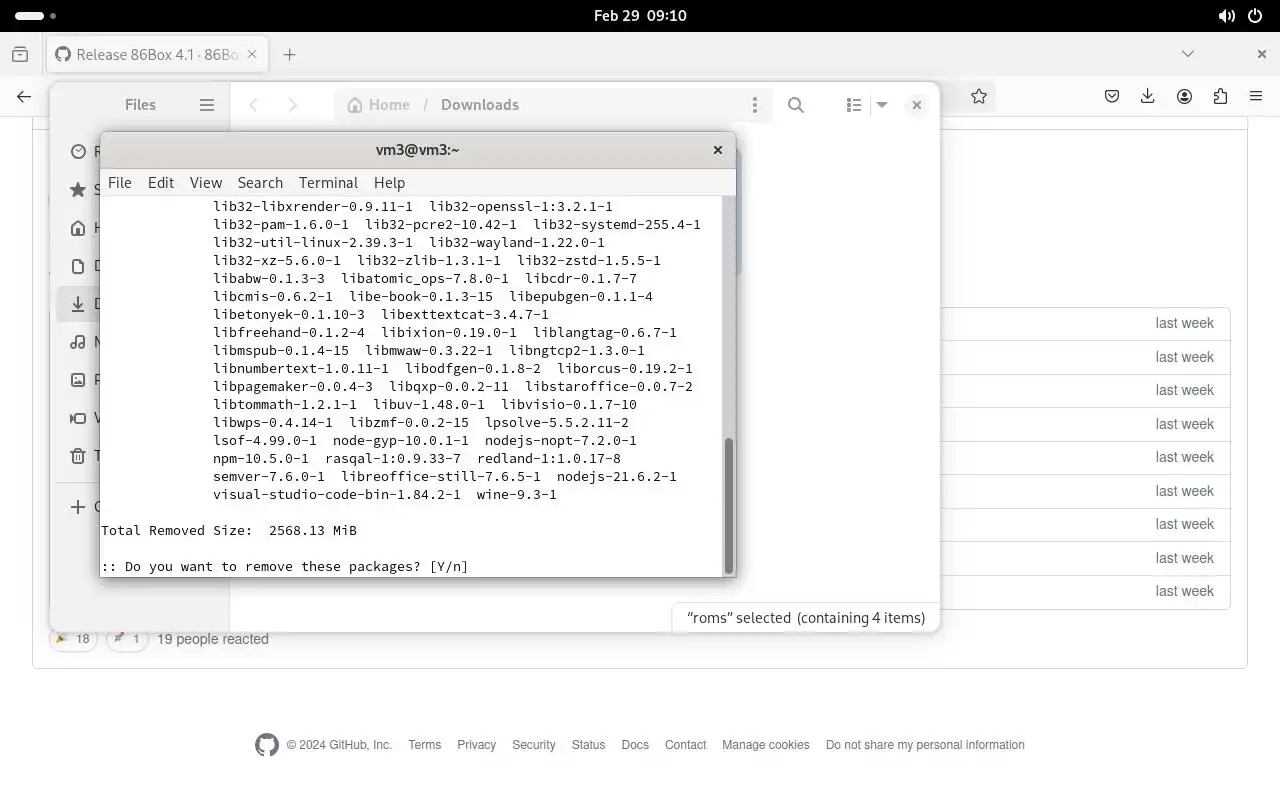Open the browser tab overview icon
Viewport: 1280px width, 800px height.
[x=20, y=55]
